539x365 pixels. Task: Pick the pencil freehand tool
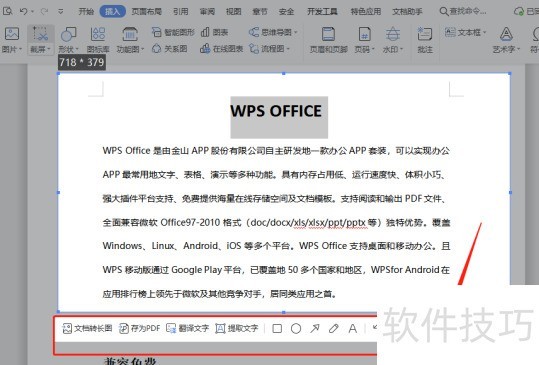pyautogui.click(x=333, y=329)
